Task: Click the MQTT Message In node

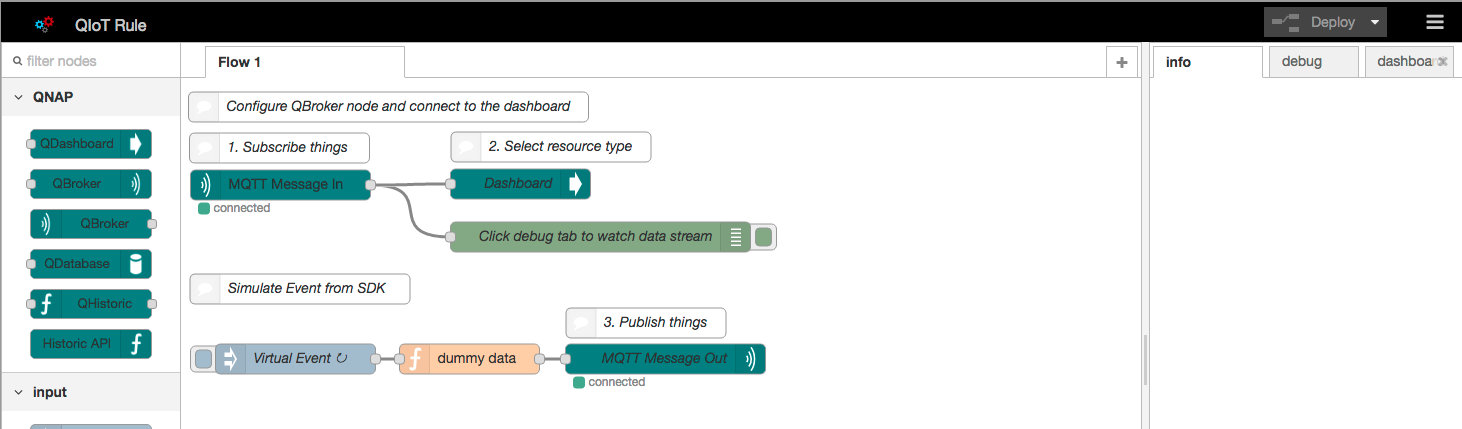Action: click(x=280, y=185)
